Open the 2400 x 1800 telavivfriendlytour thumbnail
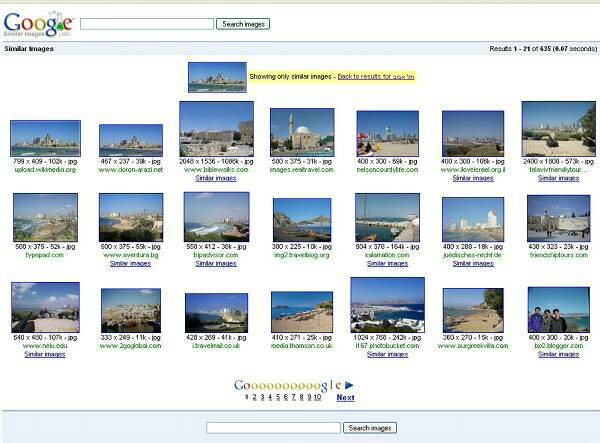 pyautogui.click(x=559, y=129)
